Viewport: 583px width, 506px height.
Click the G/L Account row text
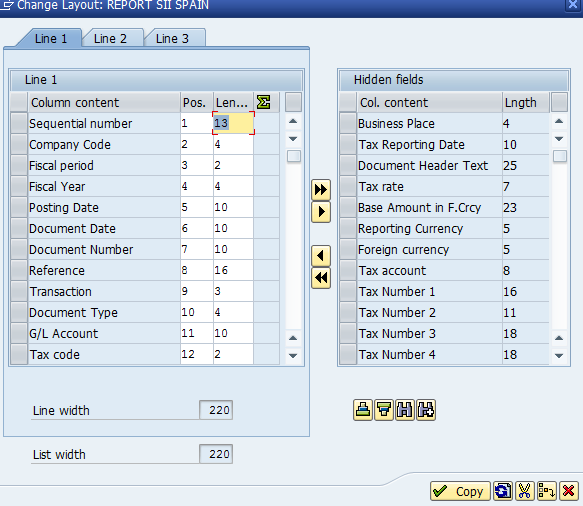click(64, 334)
